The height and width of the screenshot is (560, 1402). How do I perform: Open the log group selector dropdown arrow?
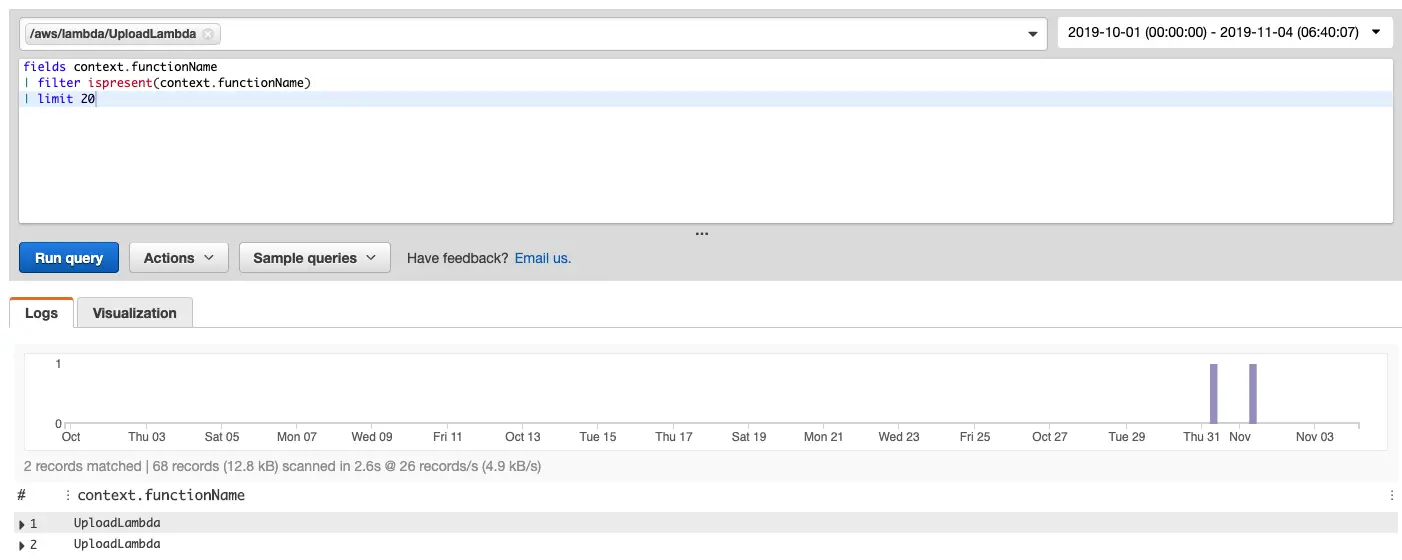(1033, 34)
